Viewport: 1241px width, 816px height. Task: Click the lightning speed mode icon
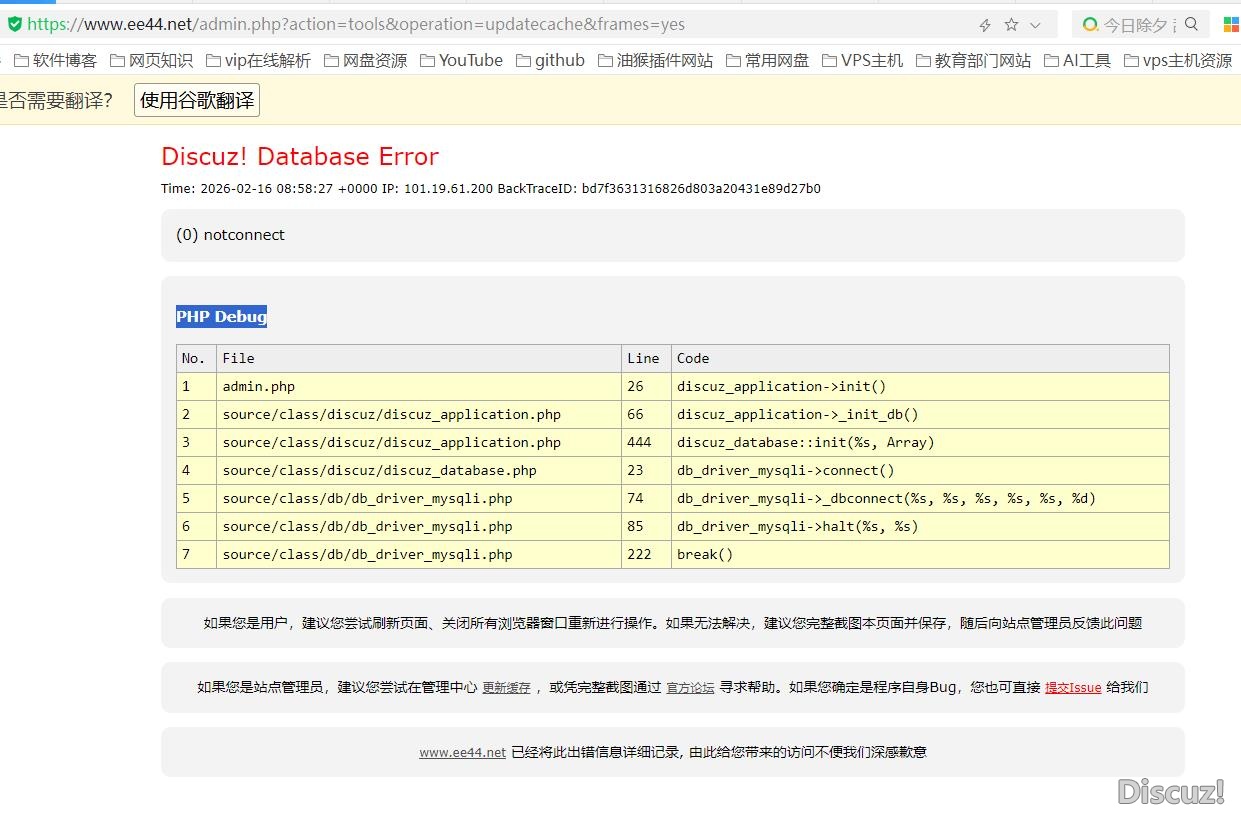point(985,25)
